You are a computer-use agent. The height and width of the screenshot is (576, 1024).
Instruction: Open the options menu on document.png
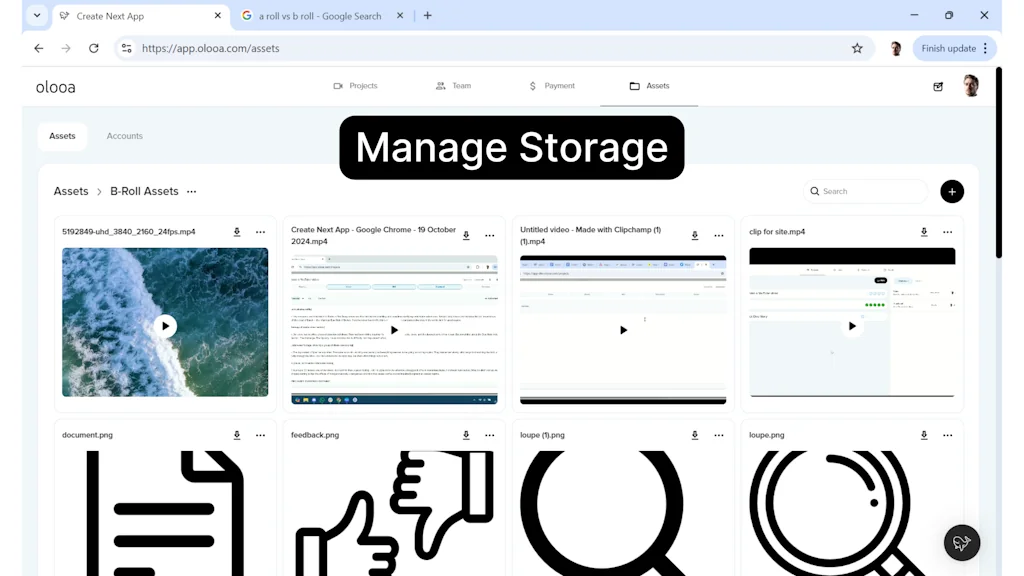pos(260,434)
